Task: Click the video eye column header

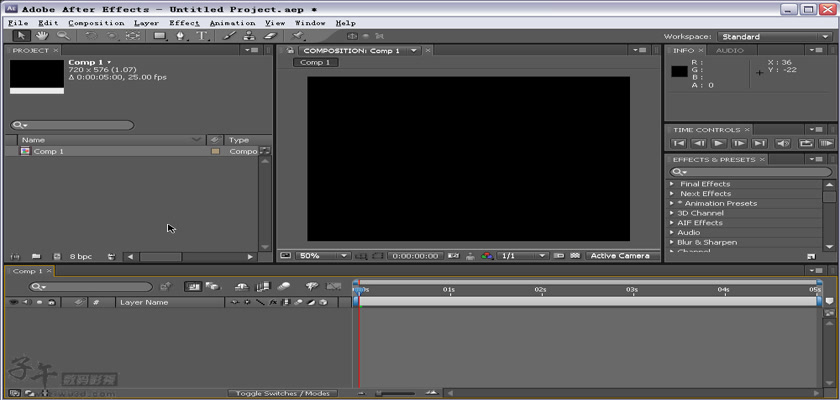Action: [x=13, y=302]
